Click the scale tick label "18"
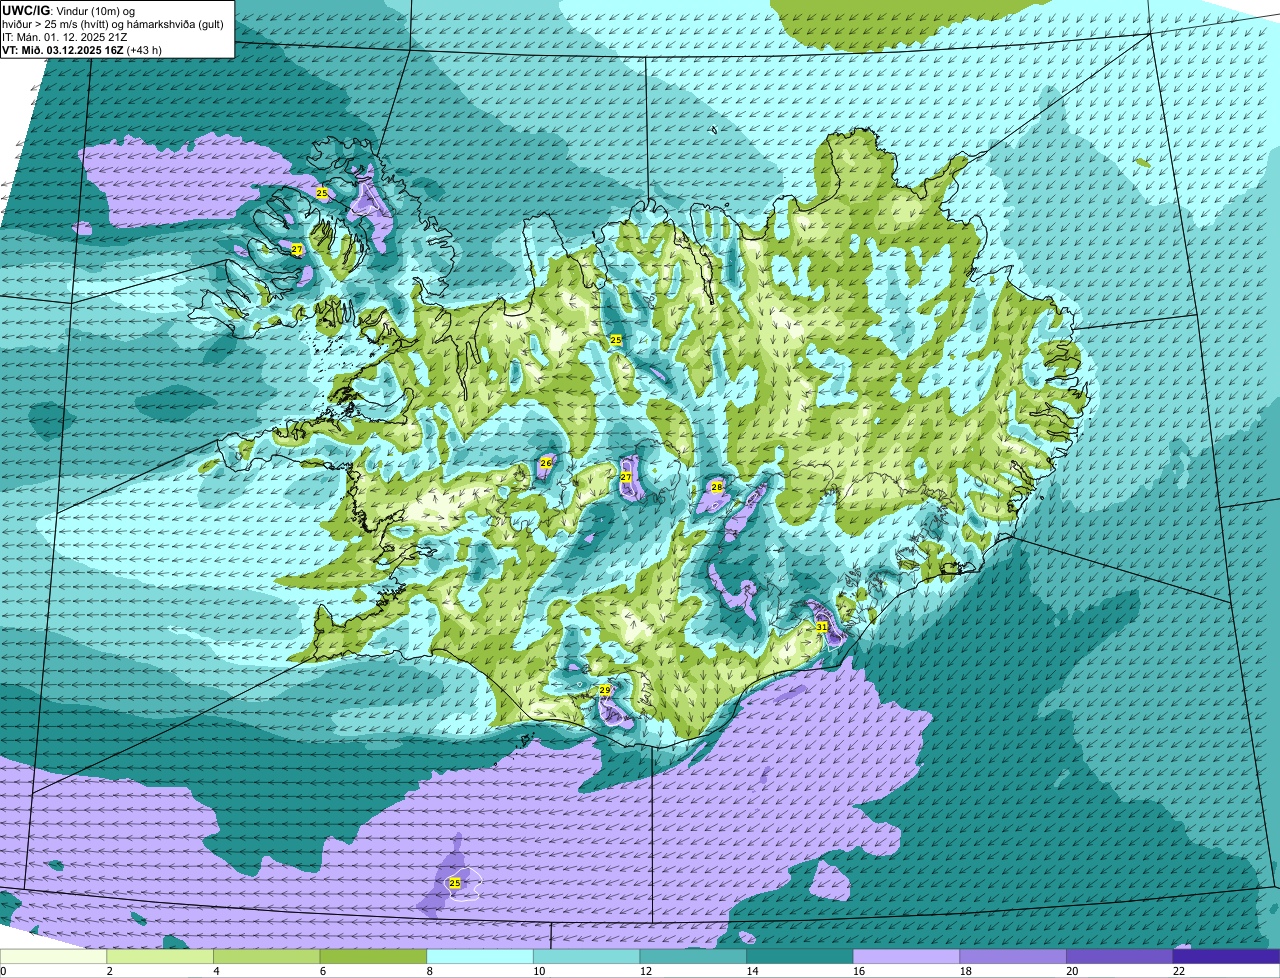1280x978 pixels. [965, 971]
